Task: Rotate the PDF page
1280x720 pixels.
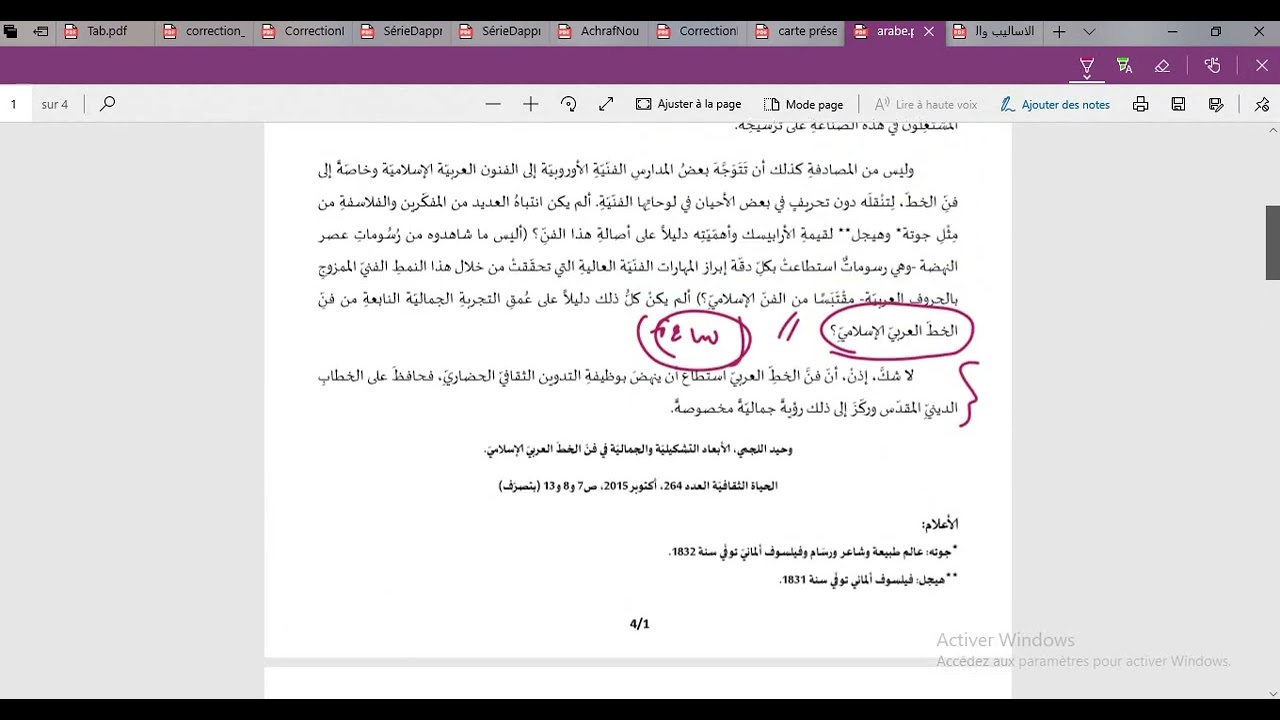Action: pos(569,104)
